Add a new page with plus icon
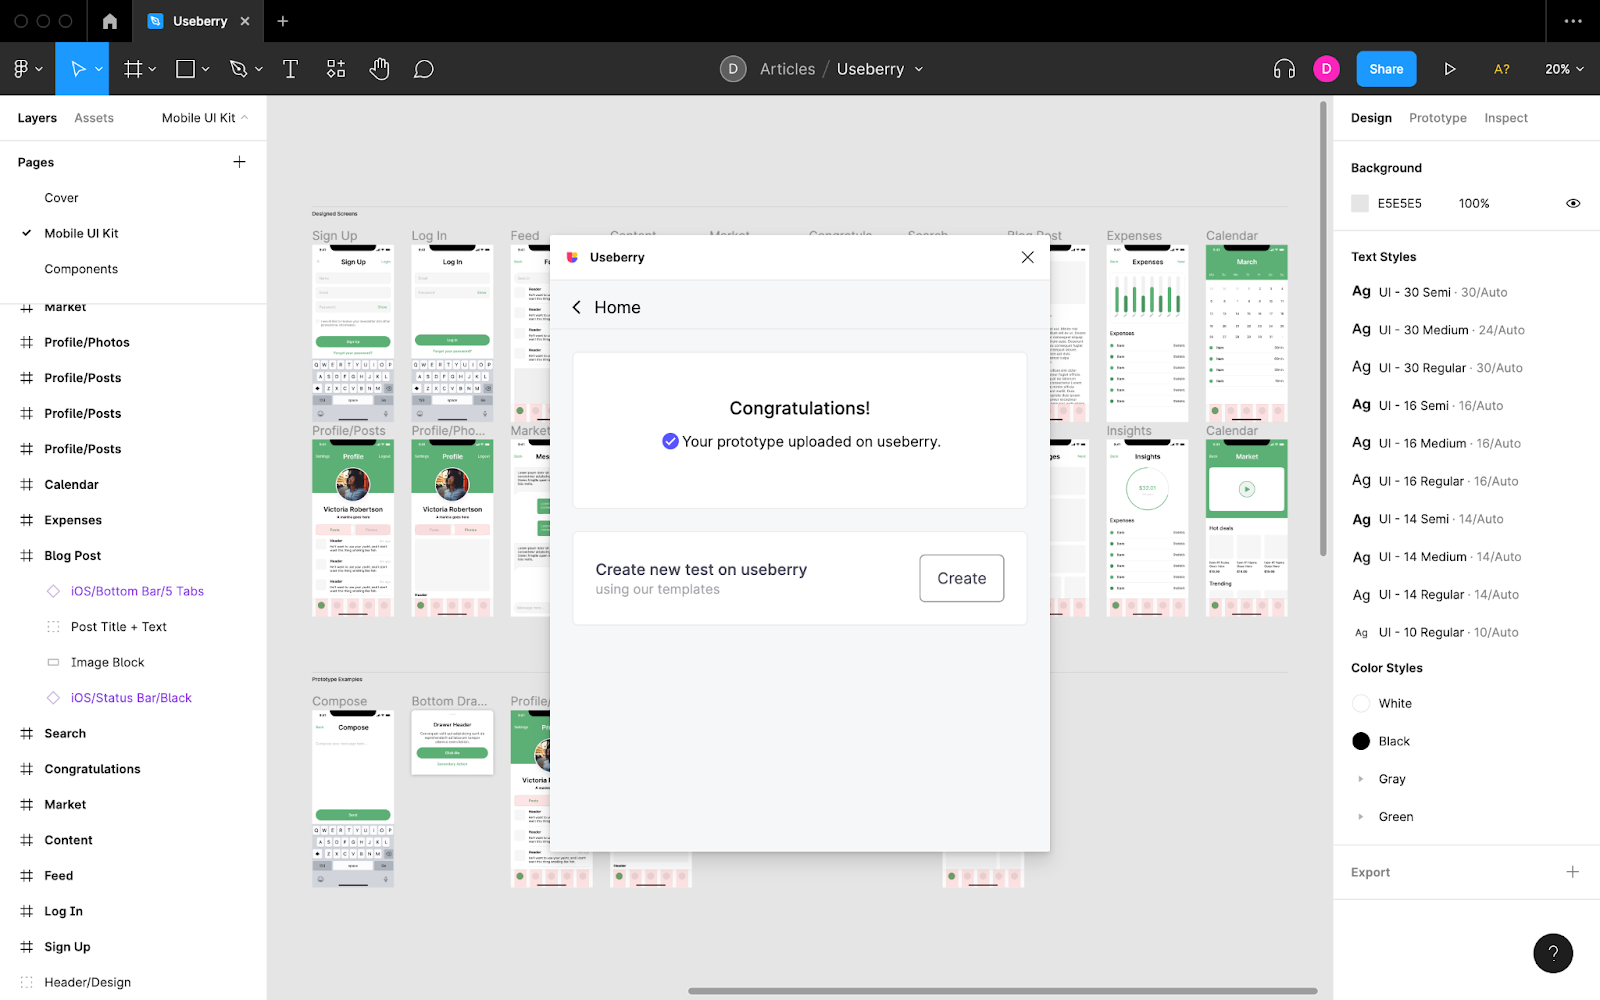 [239, 162]
